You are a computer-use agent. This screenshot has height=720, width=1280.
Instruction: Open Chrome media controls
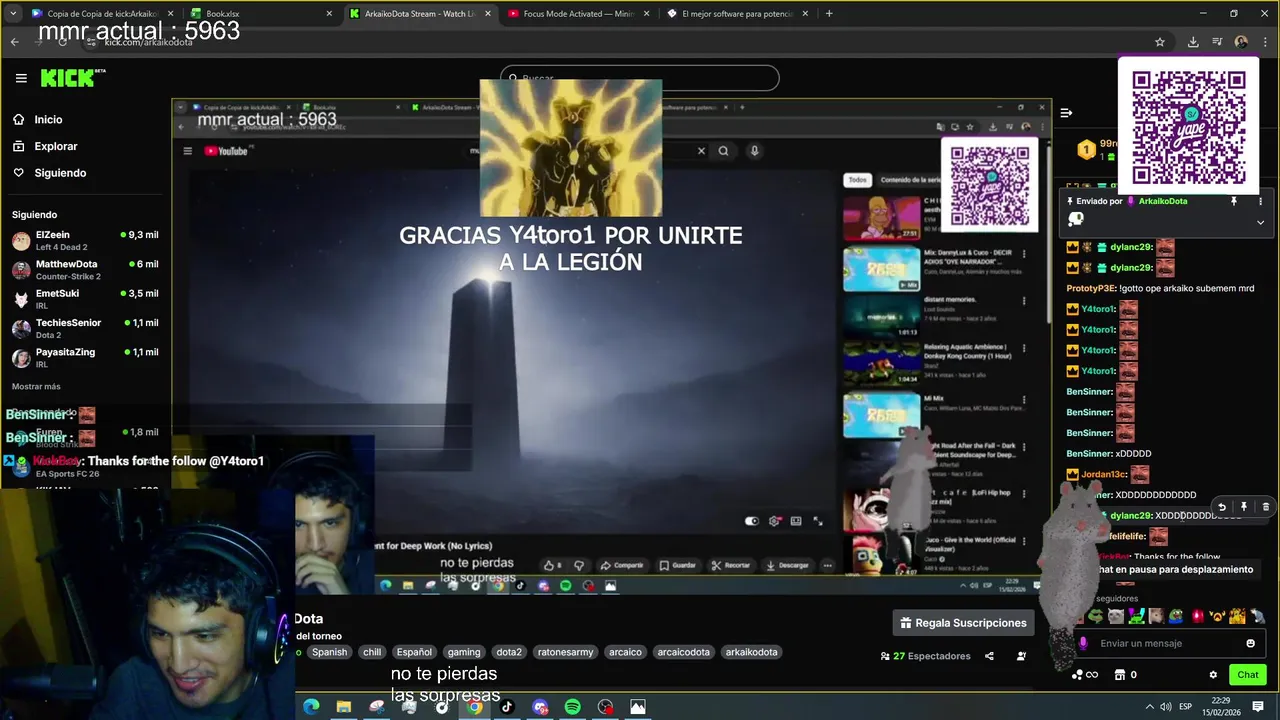coord(1217,42)
